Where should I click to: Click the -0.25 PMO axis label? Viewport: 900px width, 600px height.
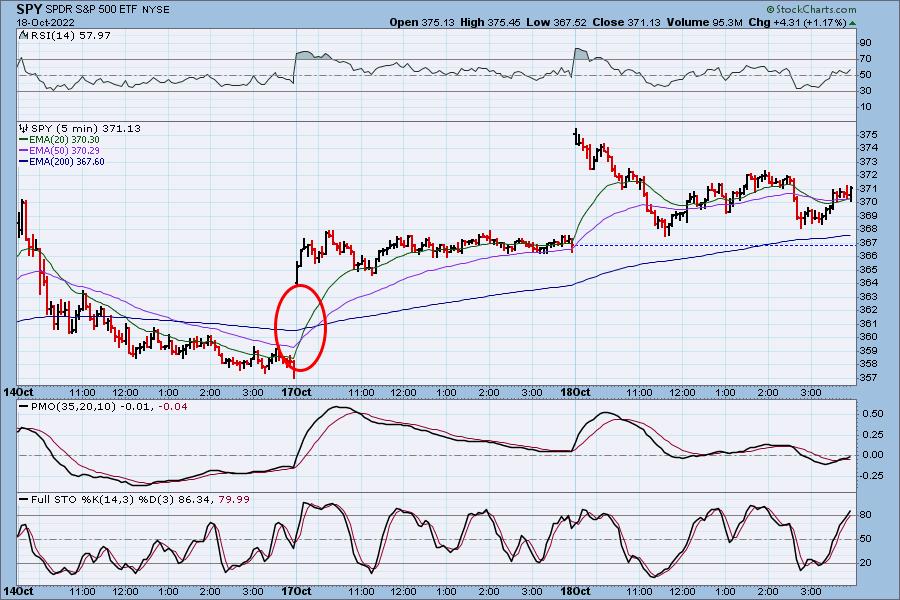[x=872, y=476]
